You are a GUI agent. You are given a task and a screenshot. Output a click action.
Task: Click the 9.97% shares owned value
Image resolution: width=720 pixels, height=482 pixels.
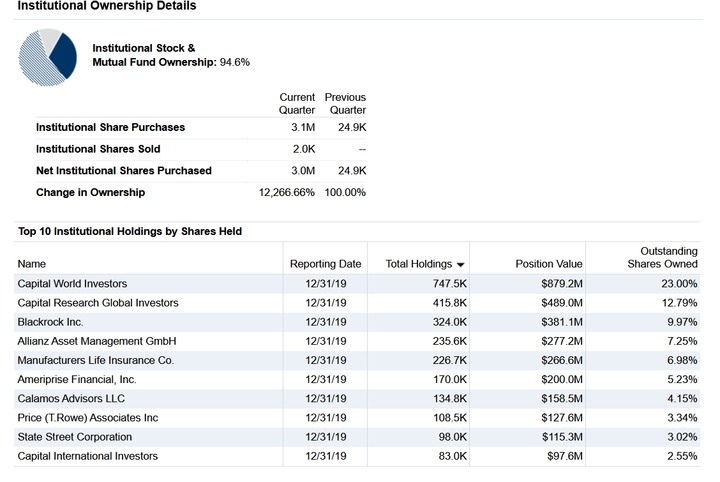click(682, 322)
